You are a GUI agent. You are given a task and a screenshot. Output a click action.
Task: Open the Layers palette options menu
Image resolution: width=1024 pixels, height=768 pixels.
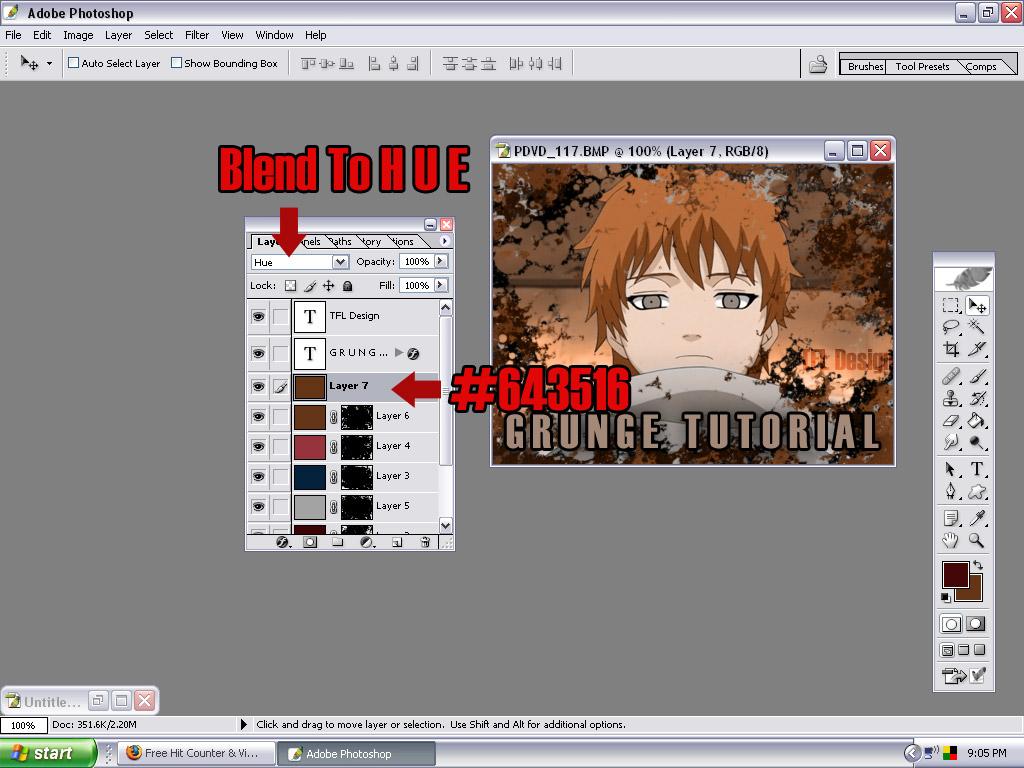pos(445,241)
